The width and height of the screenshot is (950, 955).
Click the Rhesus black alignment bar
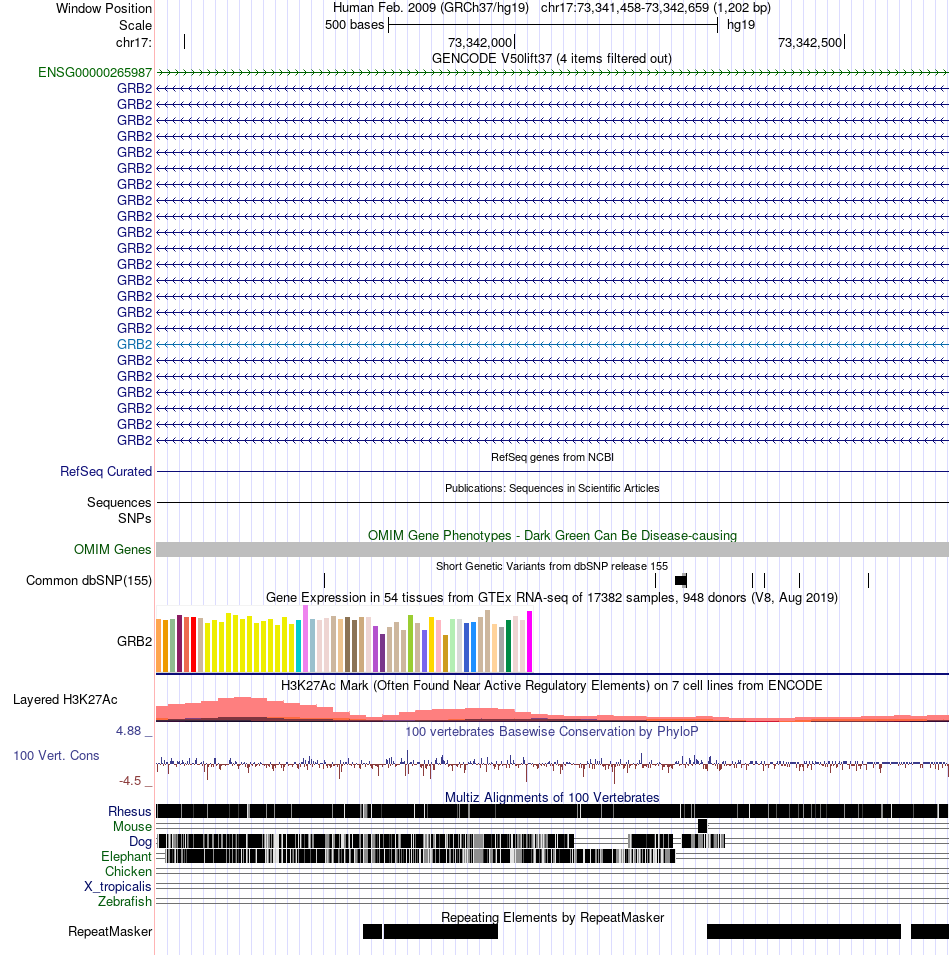[552, 811]
